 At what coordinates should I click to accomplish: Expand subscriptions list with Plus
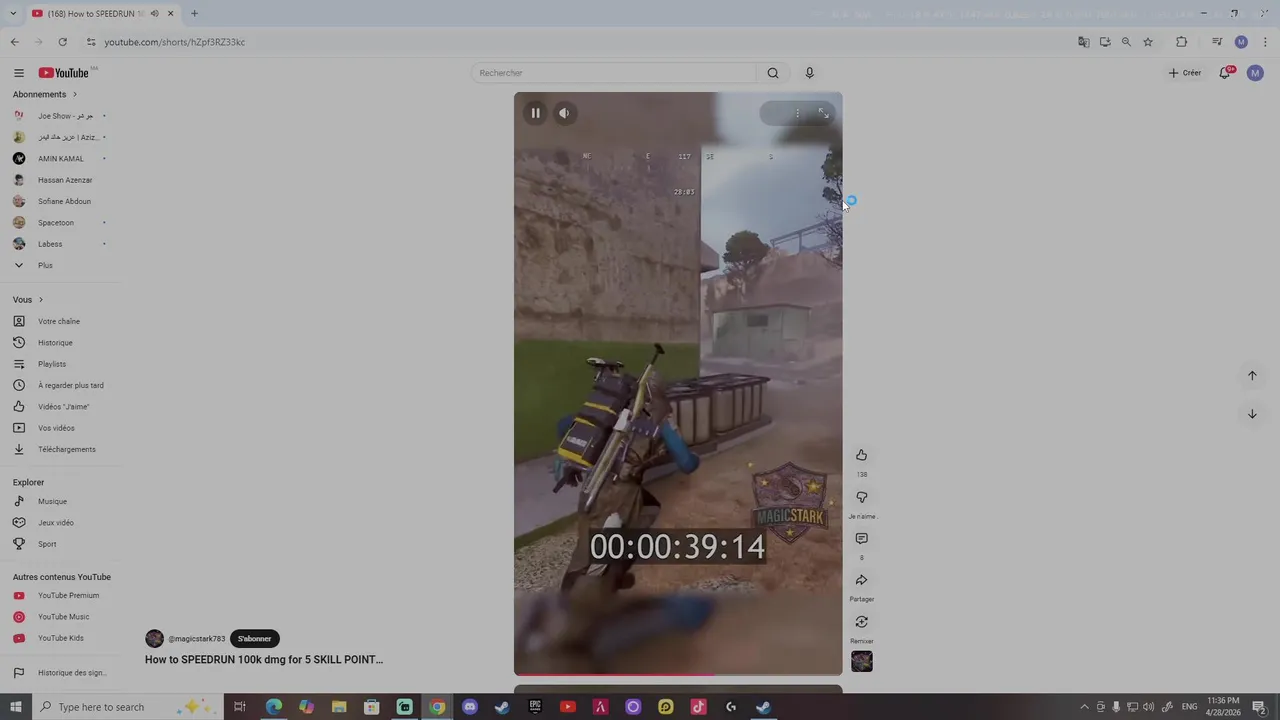(45, 265)
